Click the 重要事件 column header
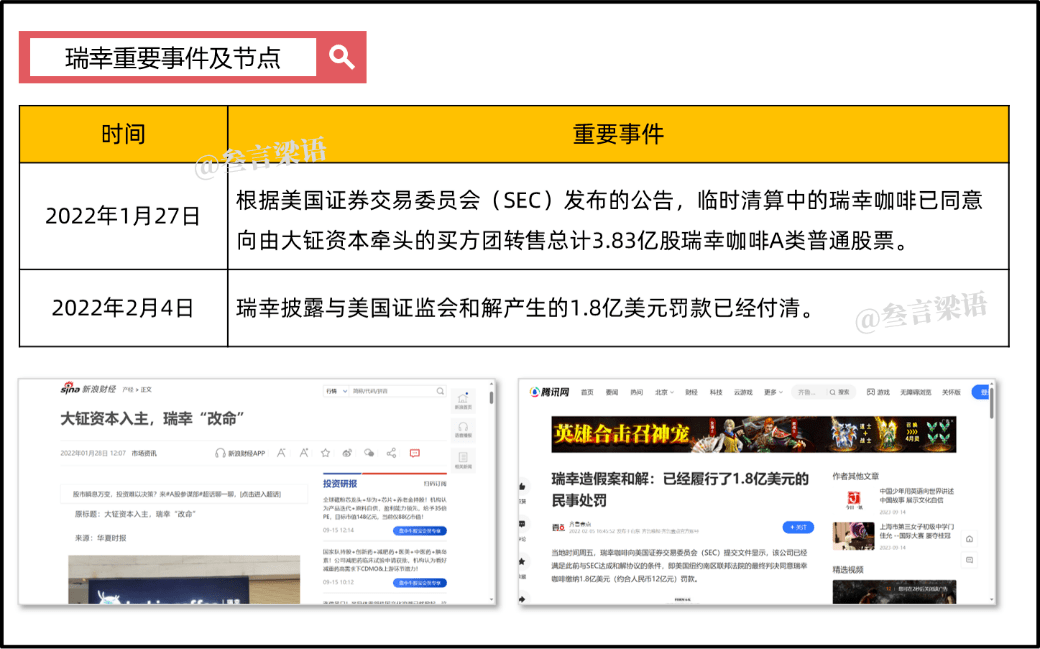This screenshot has width=1040, height=649. (x=618, y=134)
